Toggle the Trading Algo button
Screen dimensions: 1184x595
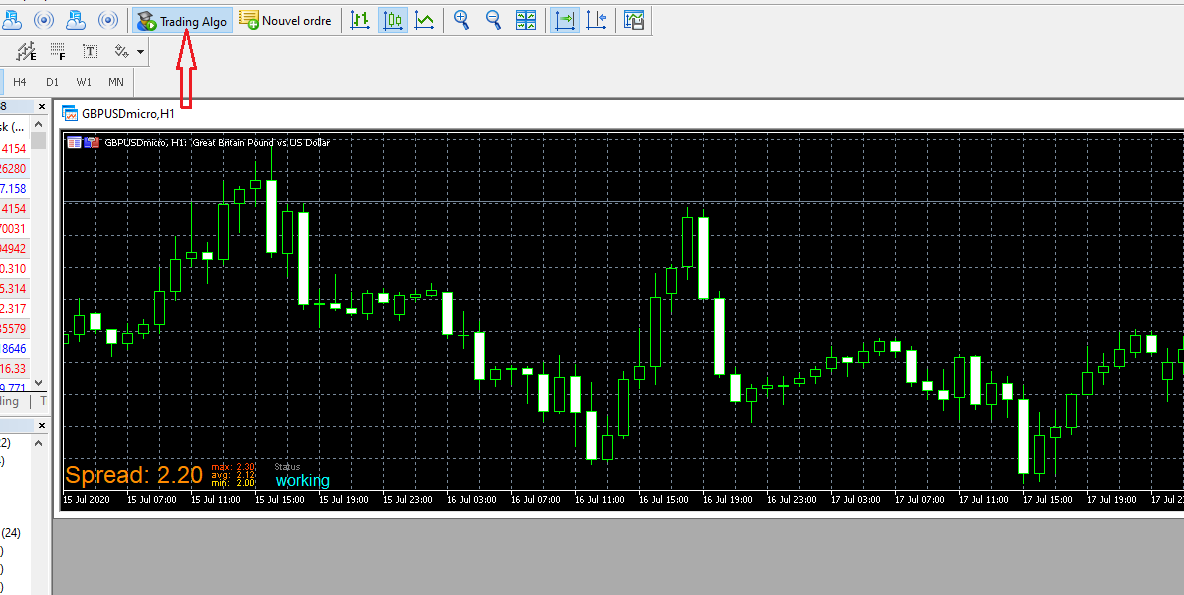click(182, 21)
